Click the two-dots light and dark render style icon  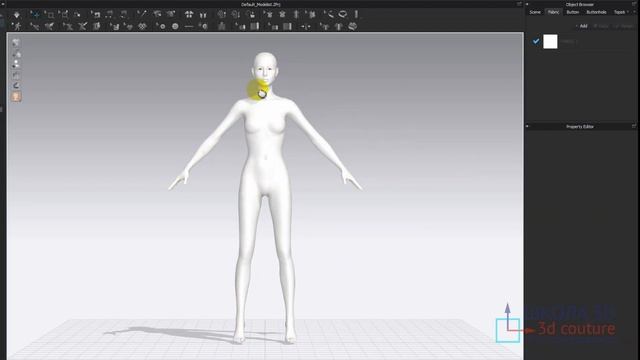point(16,64)
